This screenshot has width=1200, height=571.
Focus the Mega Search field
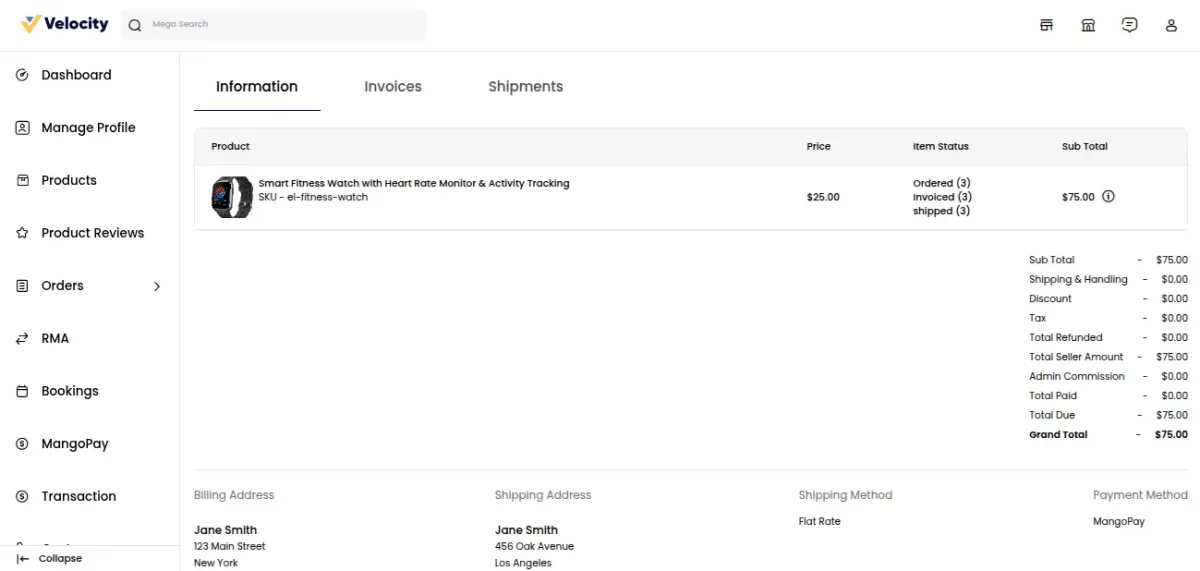(x=273, y=25)
